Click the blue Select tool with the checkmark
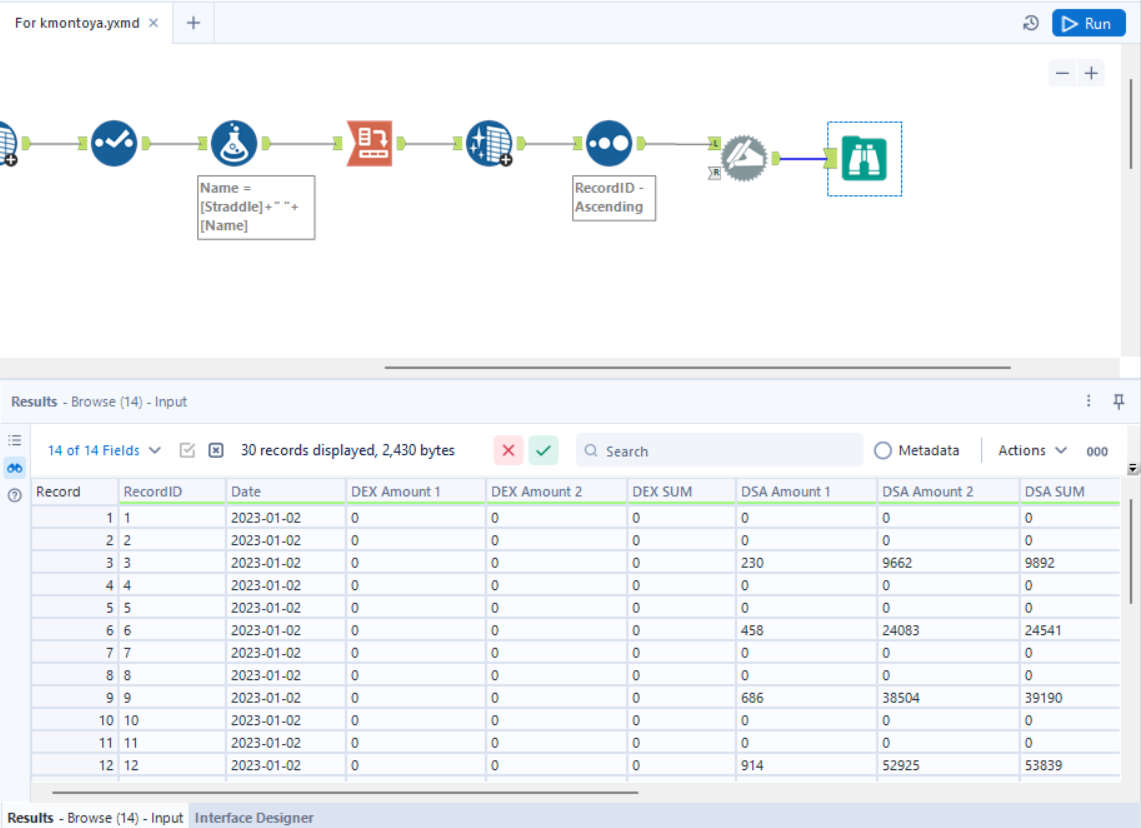The height and width of the screenshot is (828, 1141). point(114,143)
